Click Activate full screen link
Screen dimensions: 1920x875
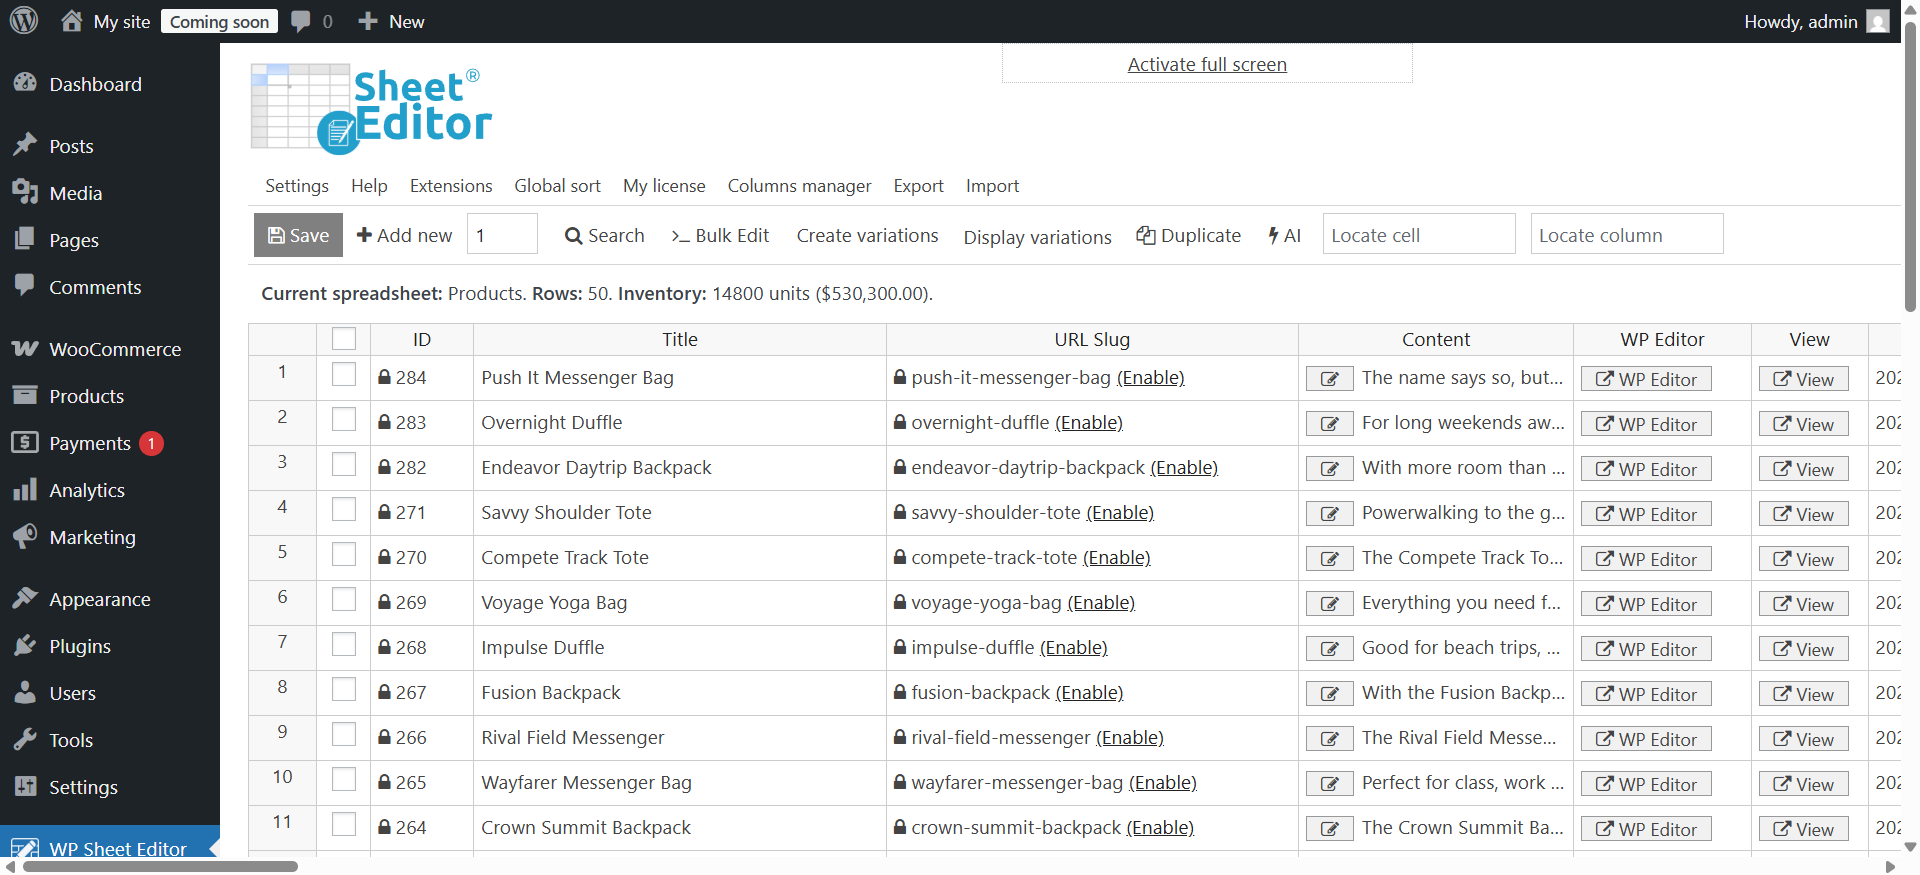(1207, 64)
